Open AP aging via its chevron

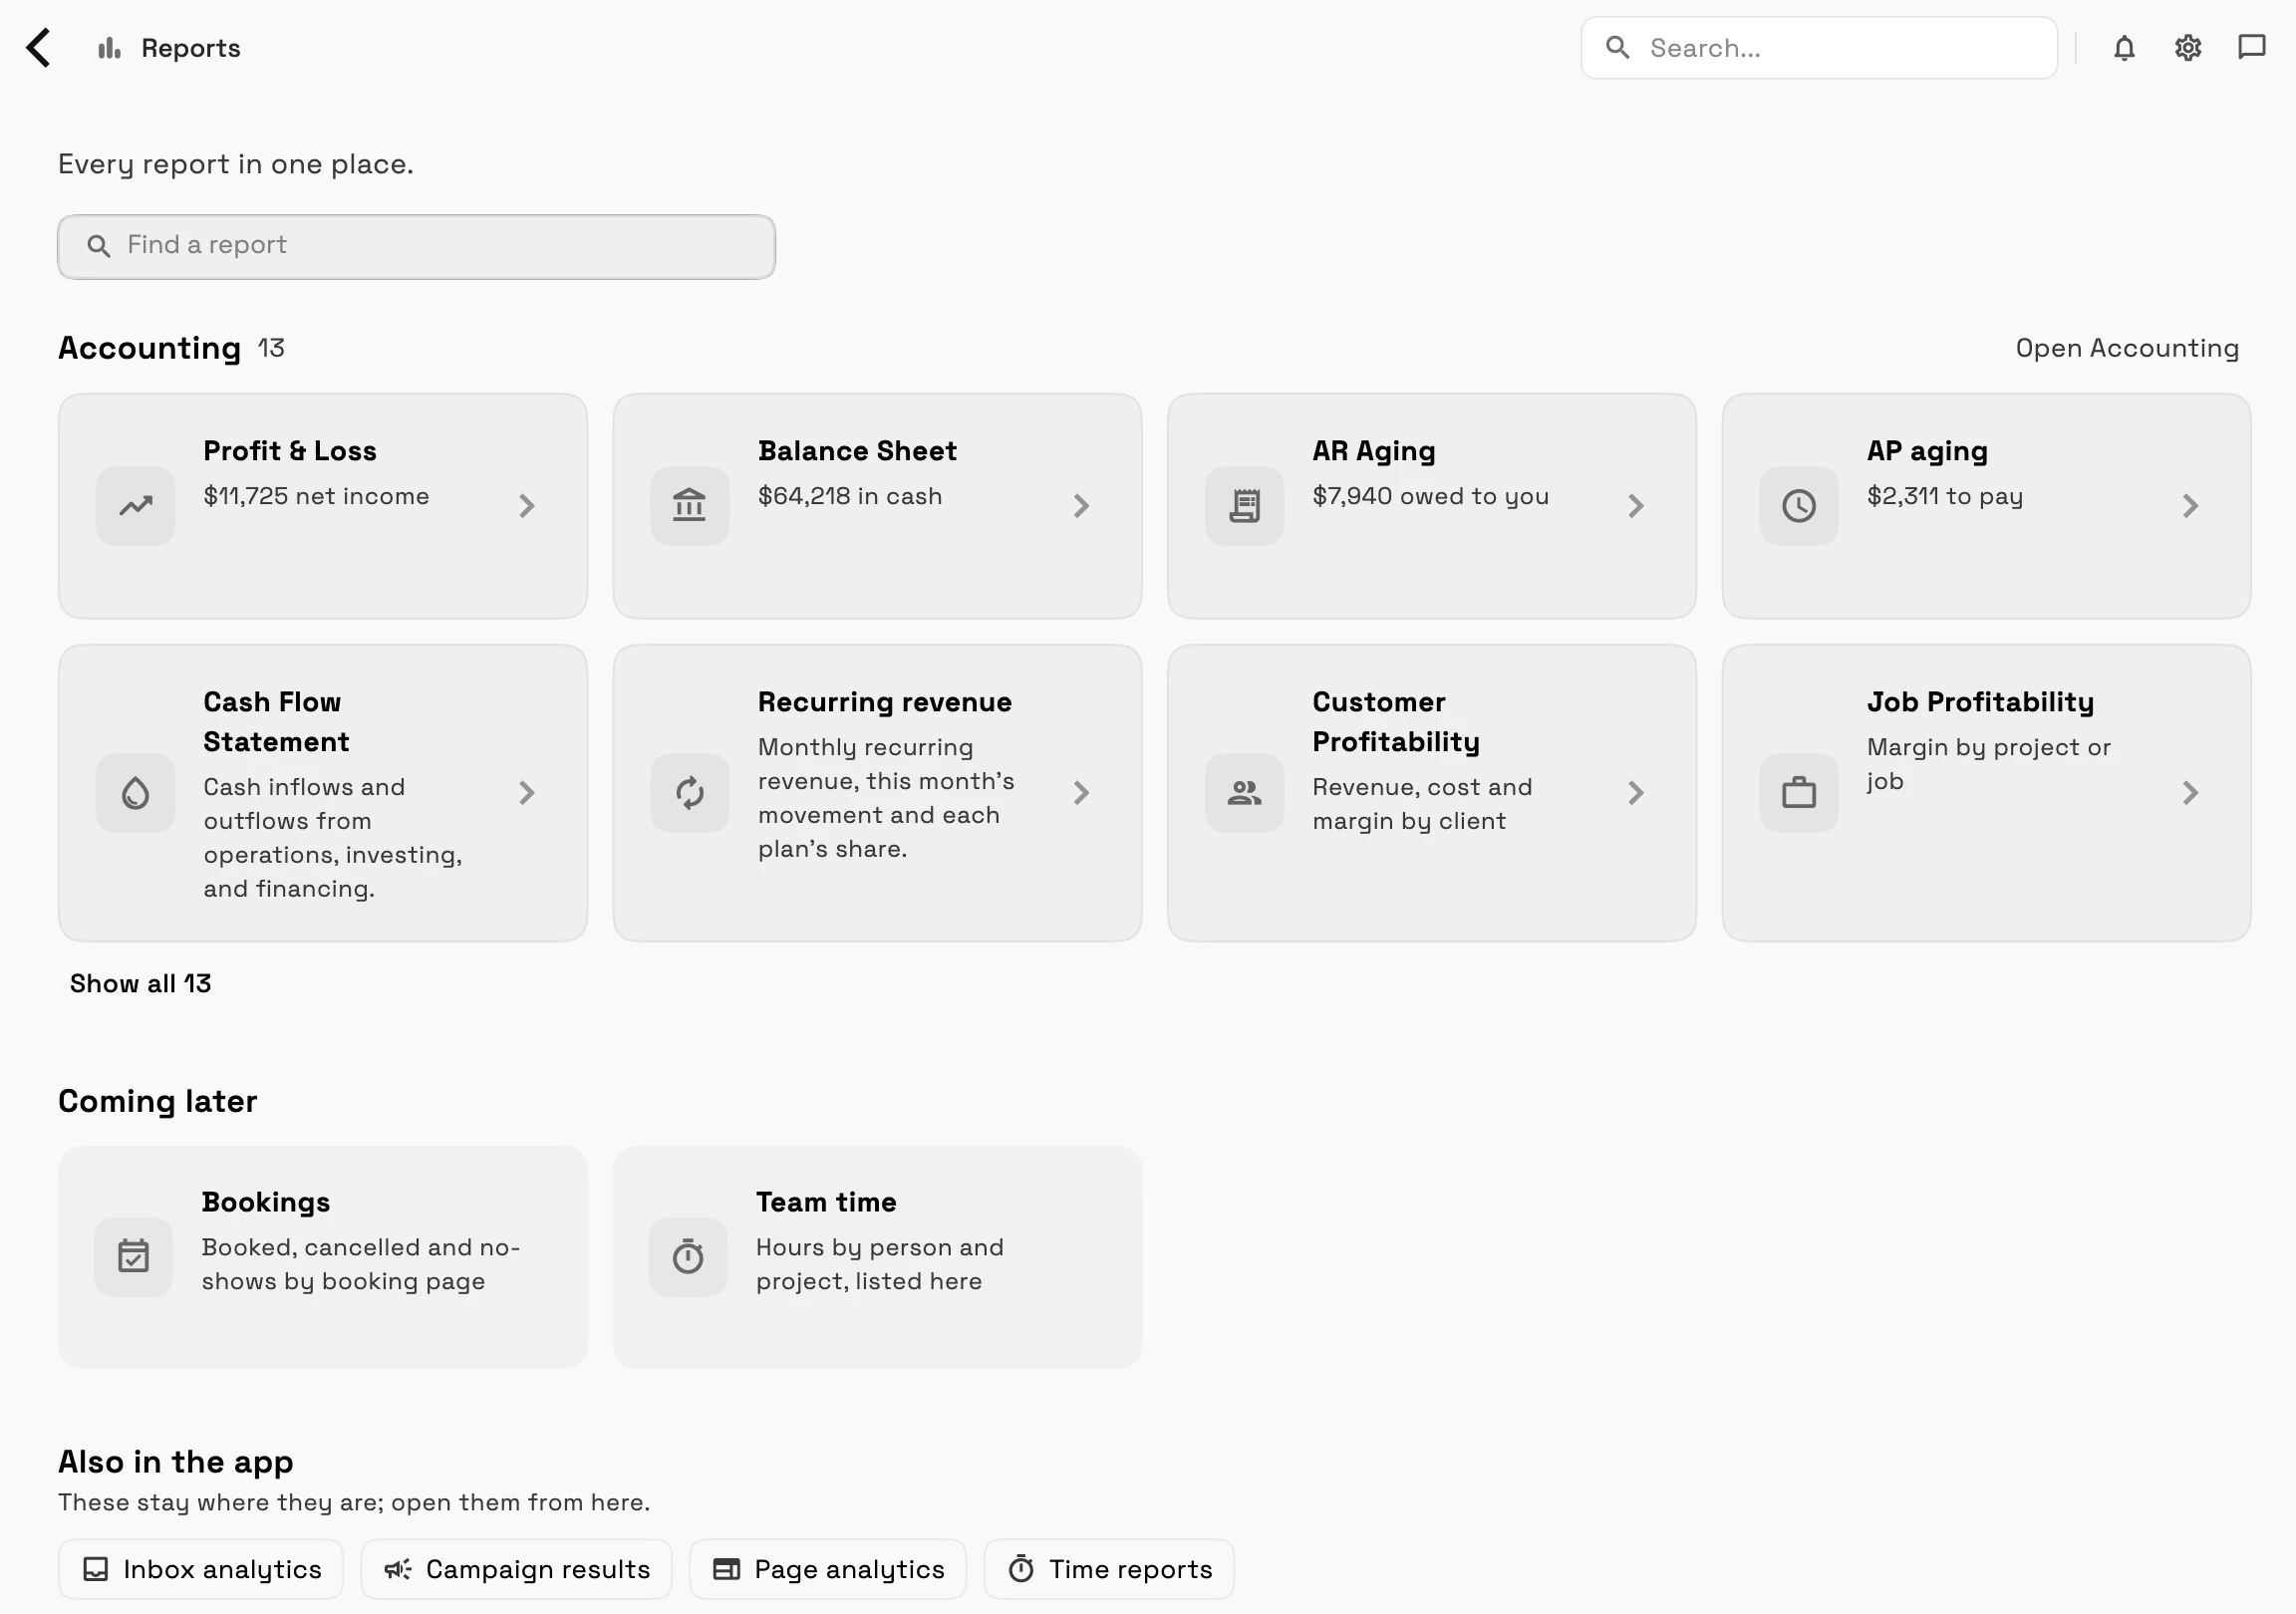coord(2190,506)
